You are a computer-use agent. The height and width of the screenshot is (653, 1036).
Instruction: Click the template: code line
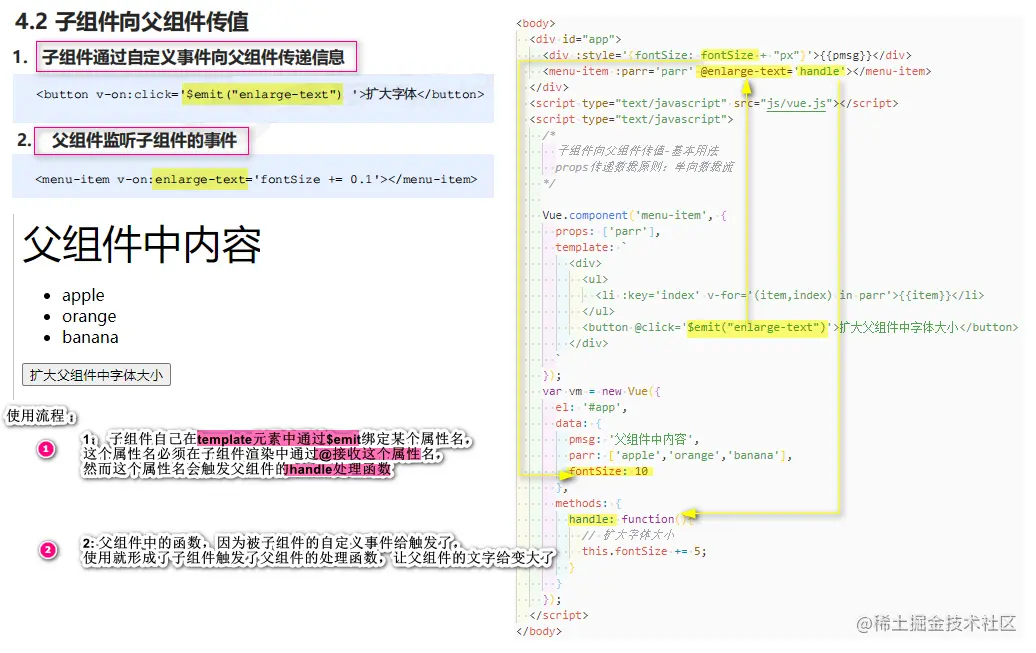pyautogui.click(x=591, y=247)
